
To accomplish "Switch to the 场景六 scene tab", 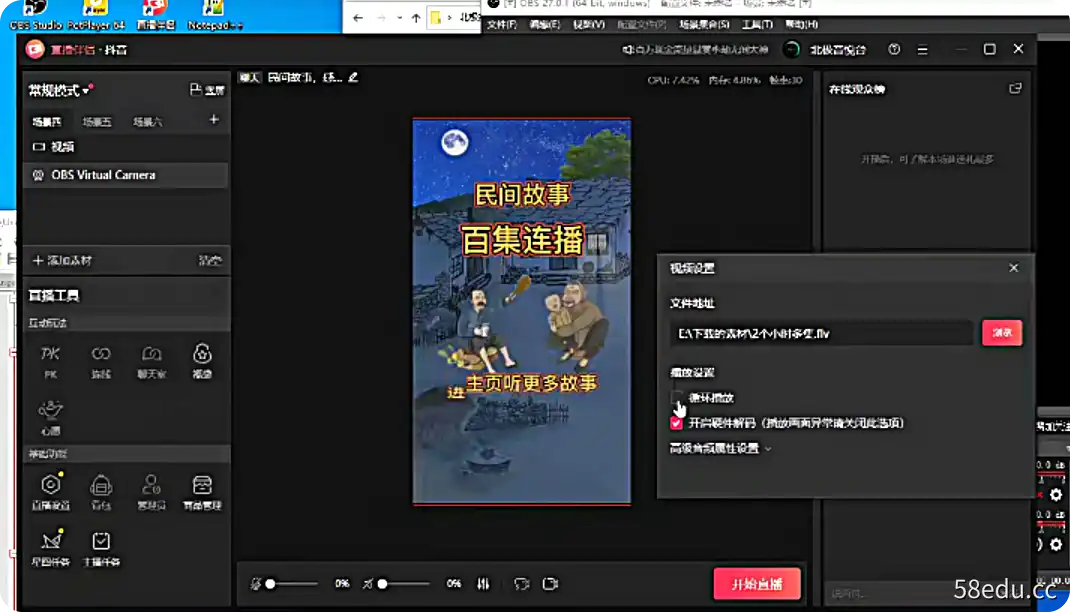I will pos(147,121).
